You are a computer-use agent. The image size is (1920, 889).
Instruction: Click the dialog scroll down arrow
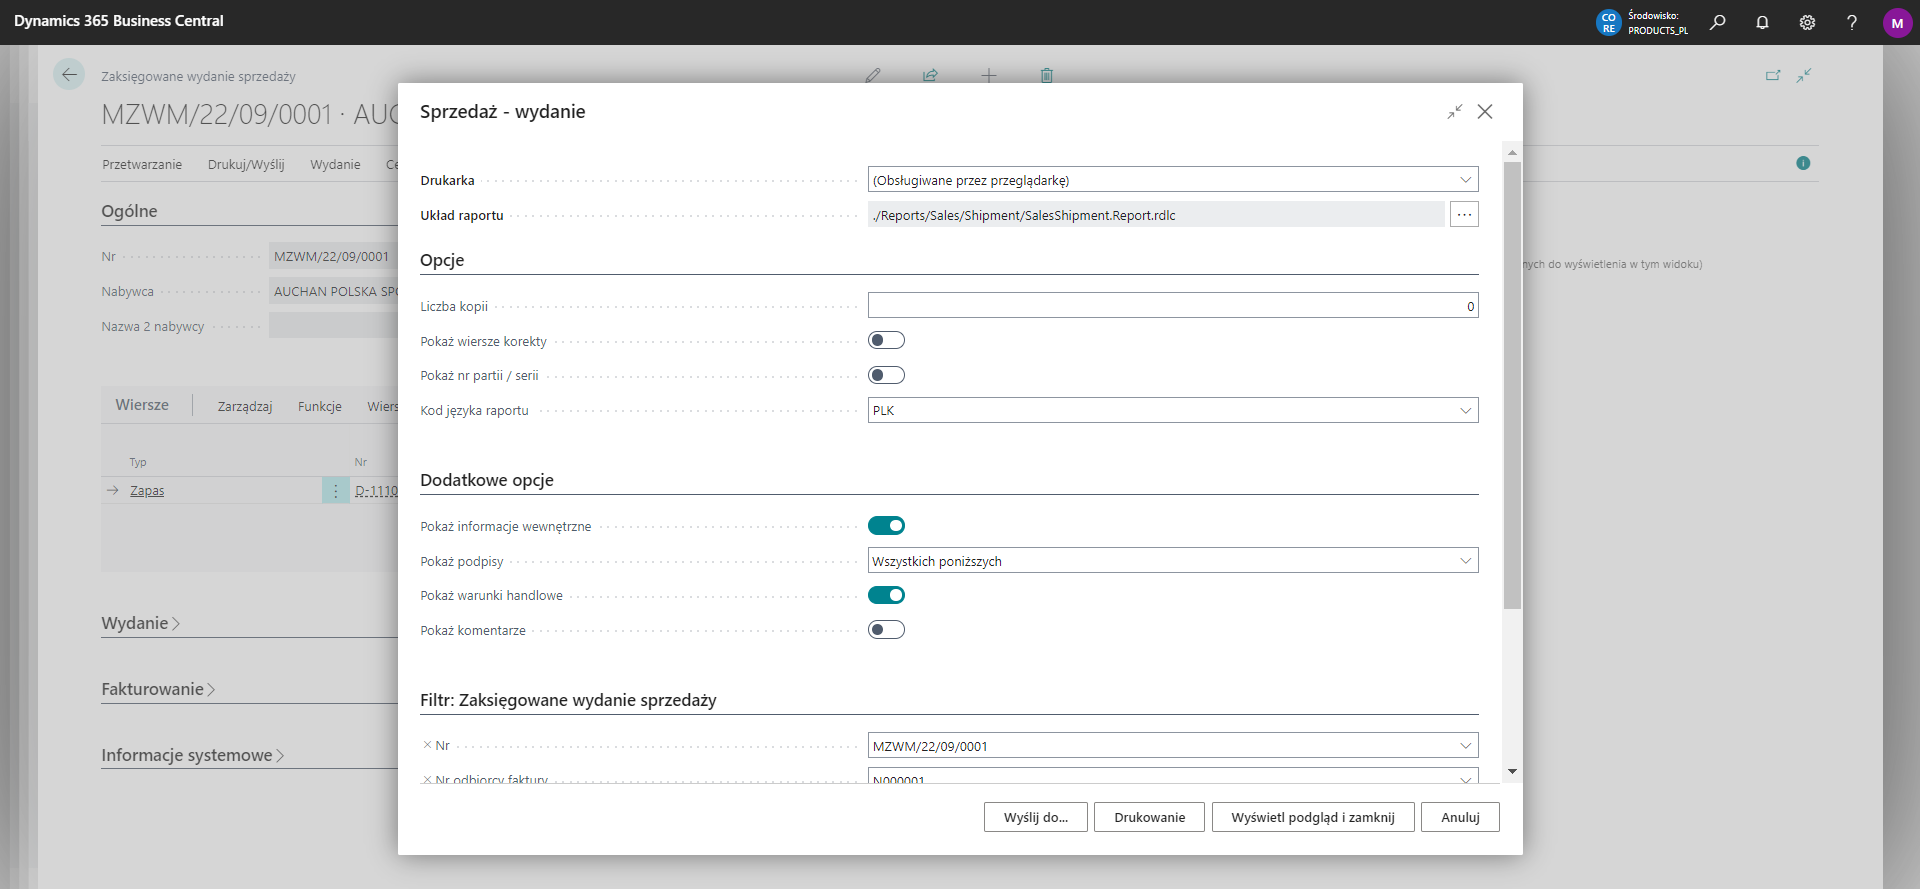1512,771
